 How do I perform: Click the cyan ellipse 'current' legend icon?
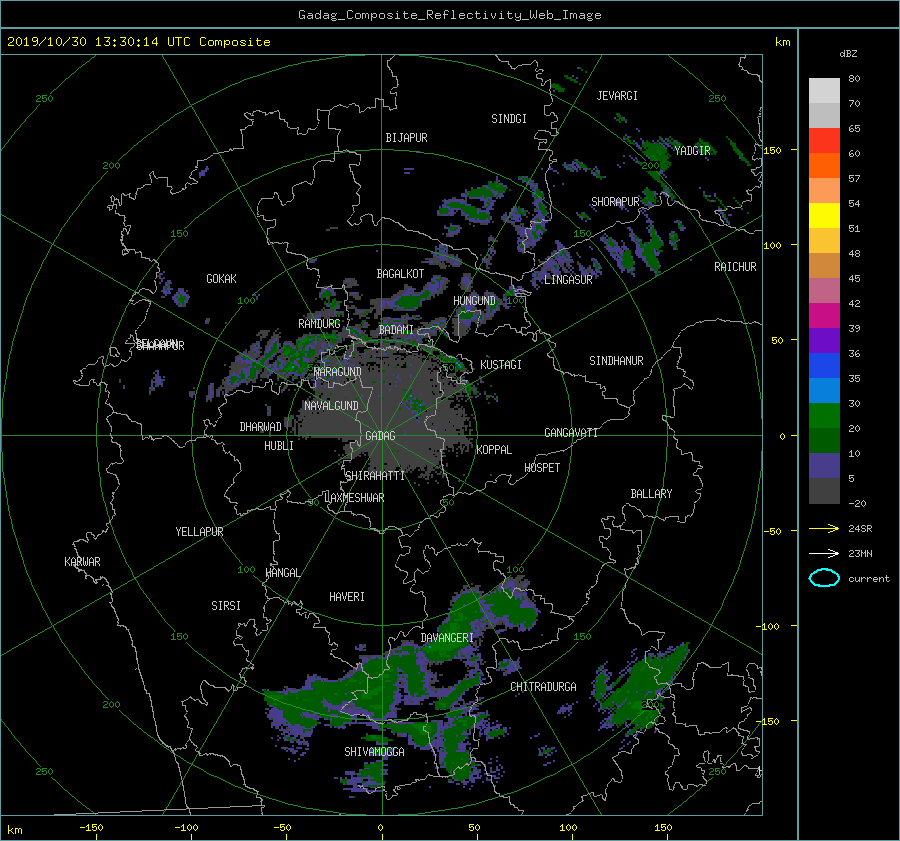824,578
